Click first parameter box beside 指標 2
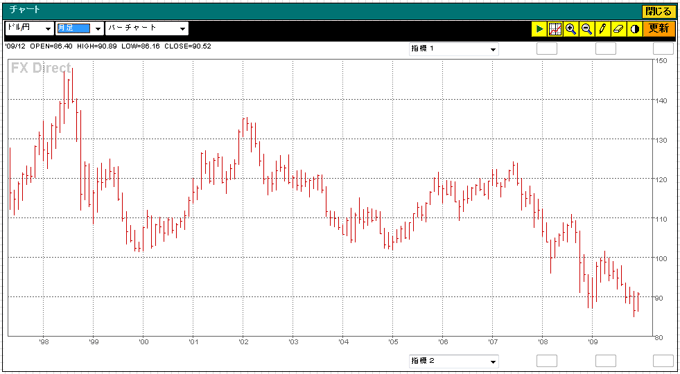680x374 pixels. [547, 361]
